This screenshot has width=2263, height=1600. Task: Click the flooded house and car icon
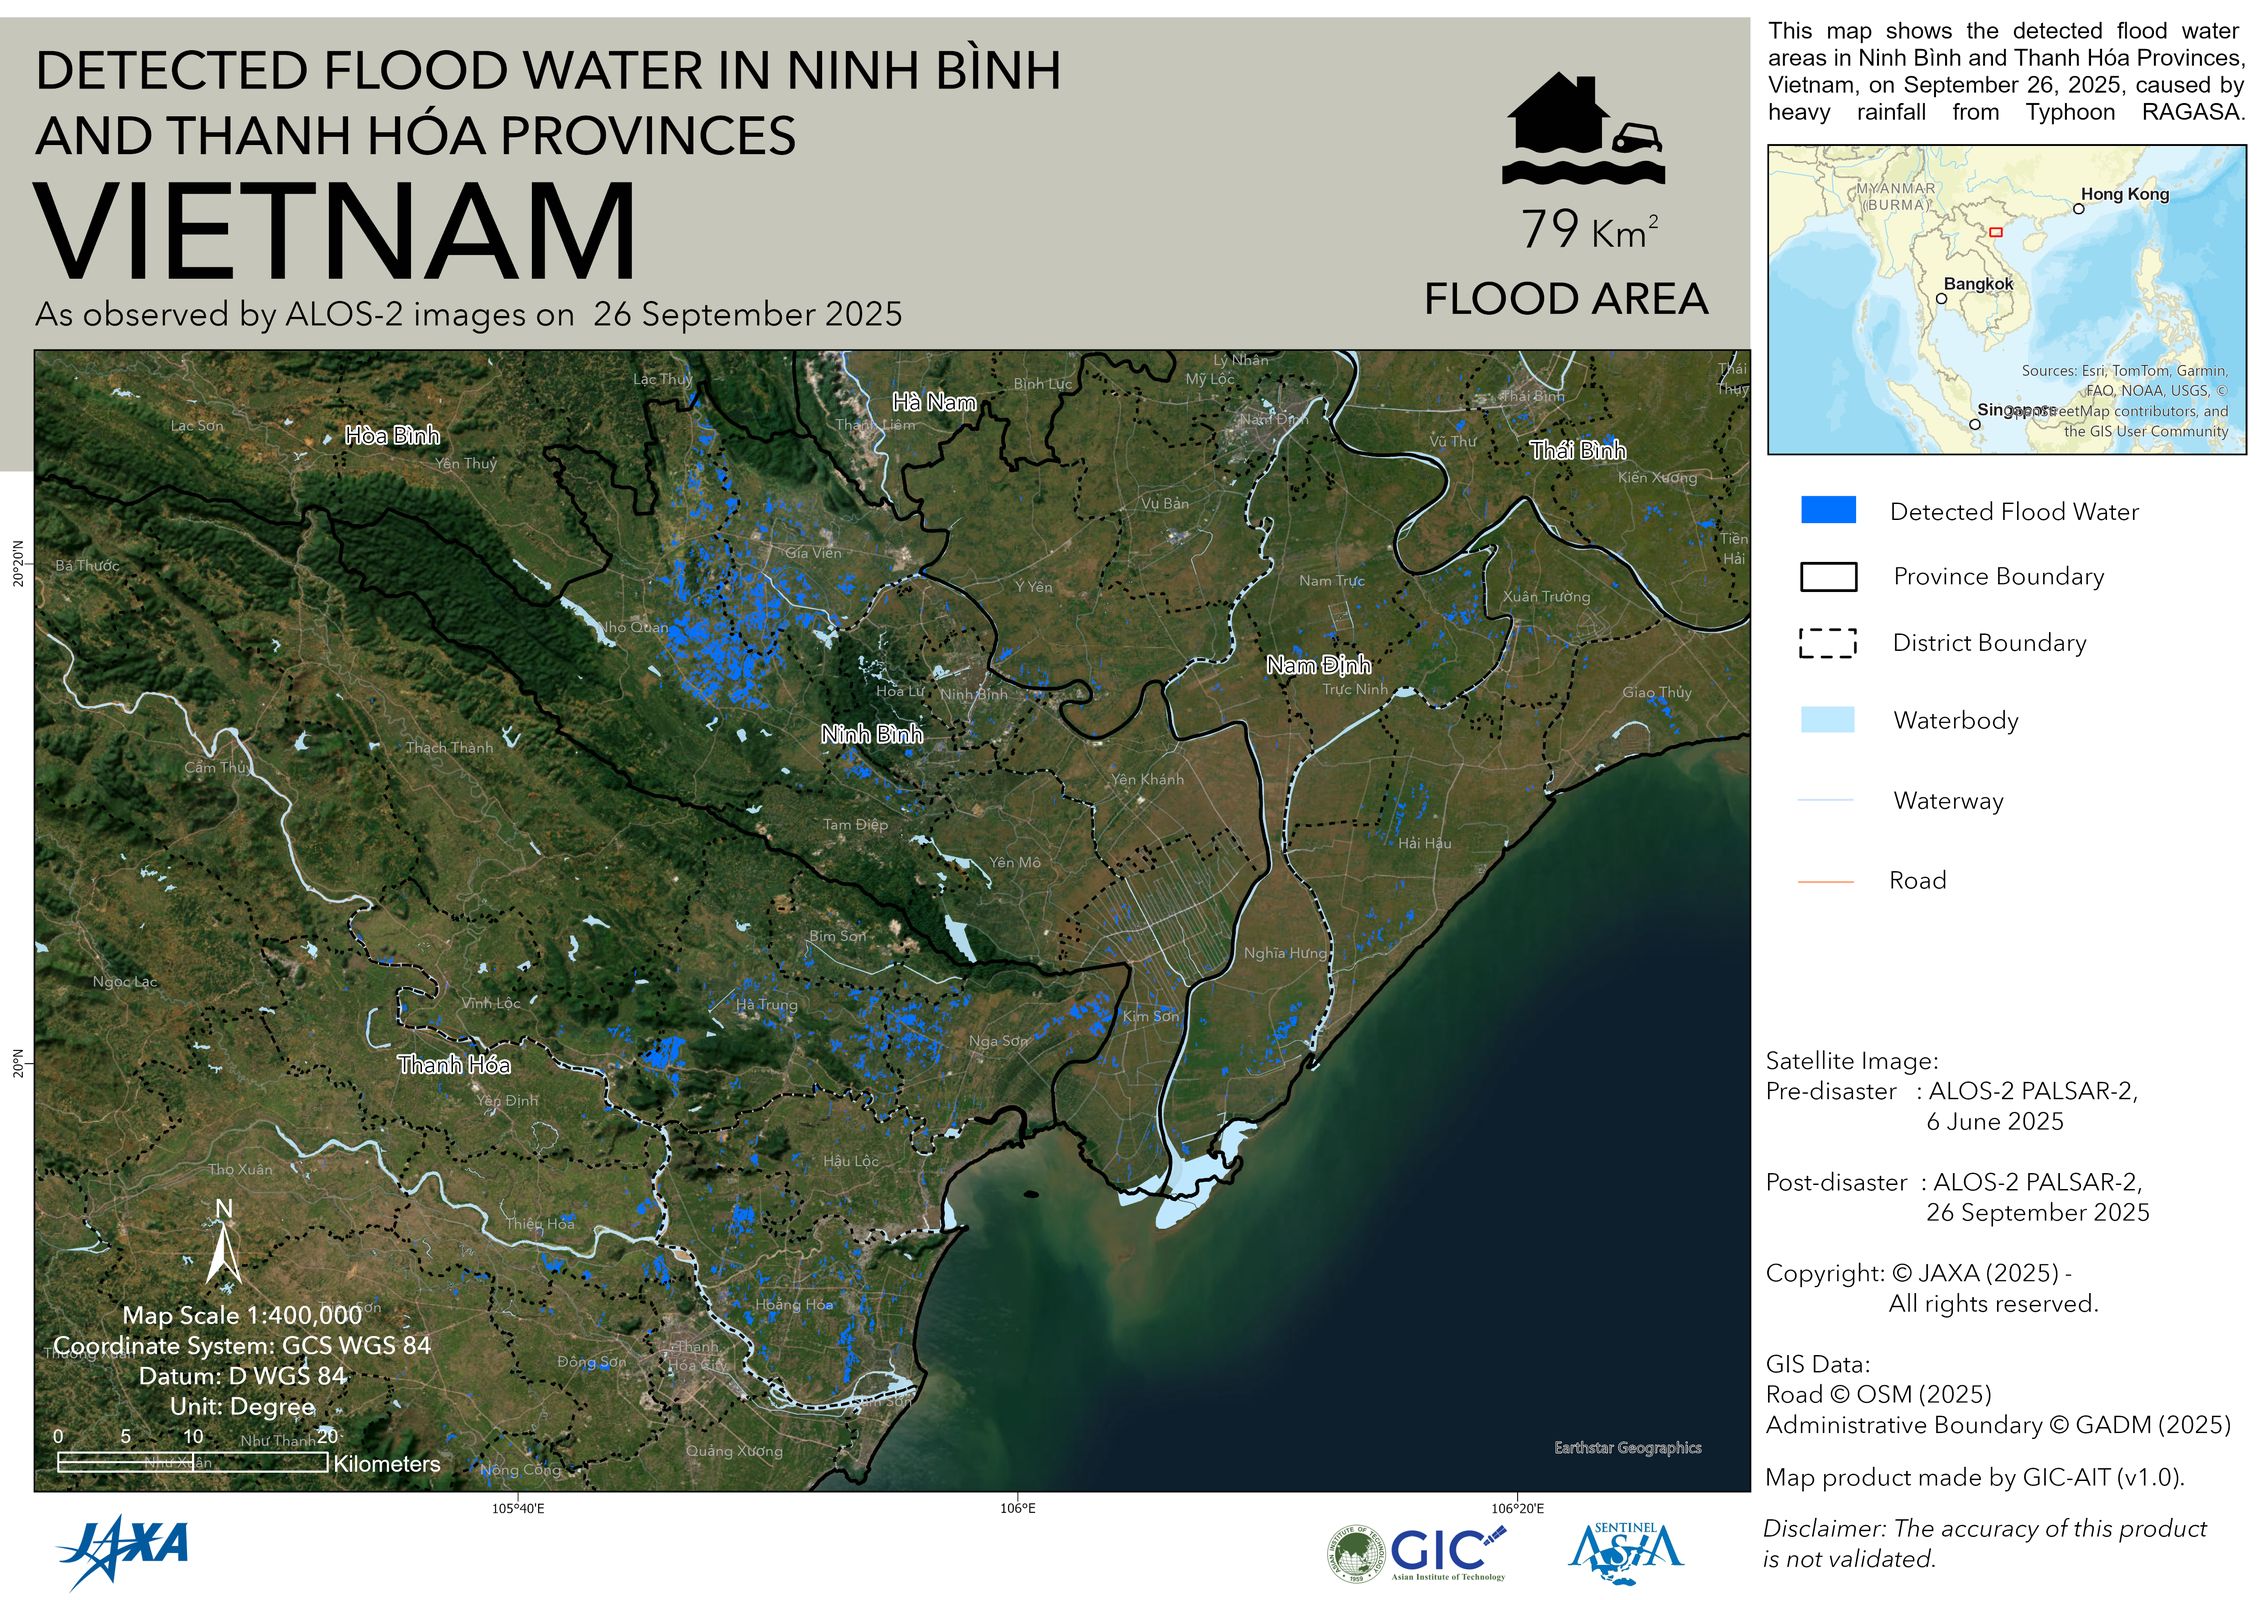(1583, 128)
